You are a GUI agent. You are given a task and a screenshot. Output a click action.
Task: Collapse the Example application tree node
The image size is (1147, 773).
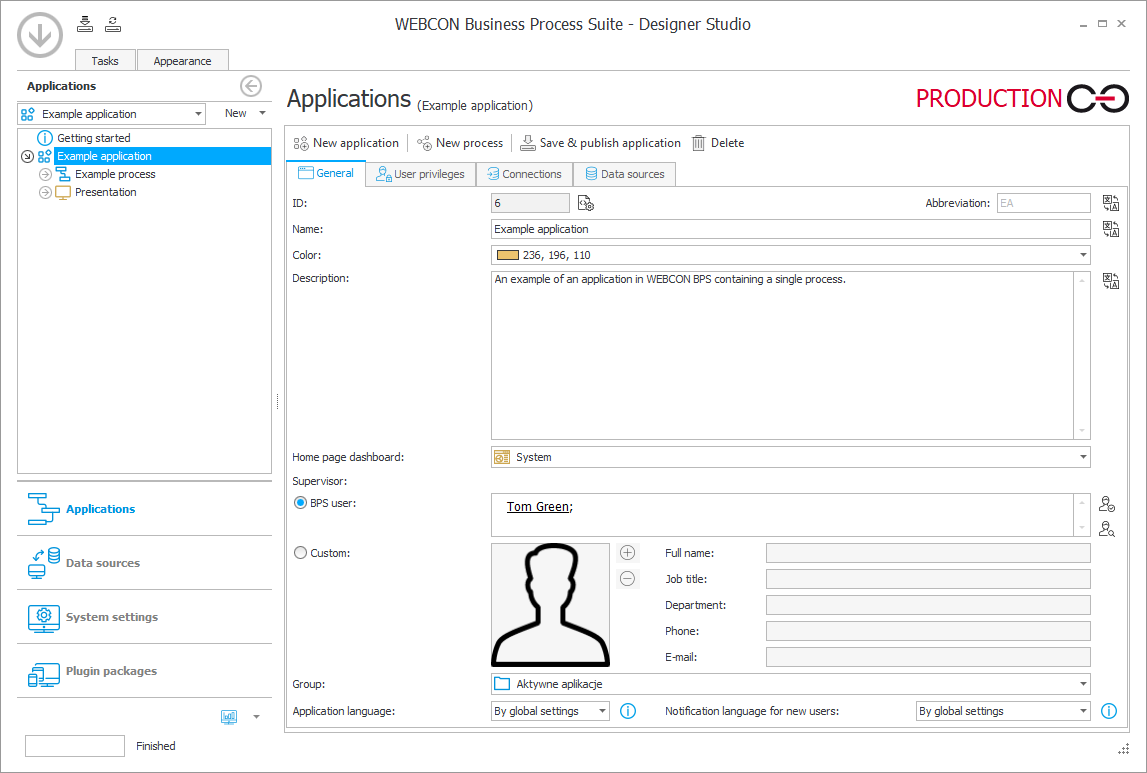27,157
